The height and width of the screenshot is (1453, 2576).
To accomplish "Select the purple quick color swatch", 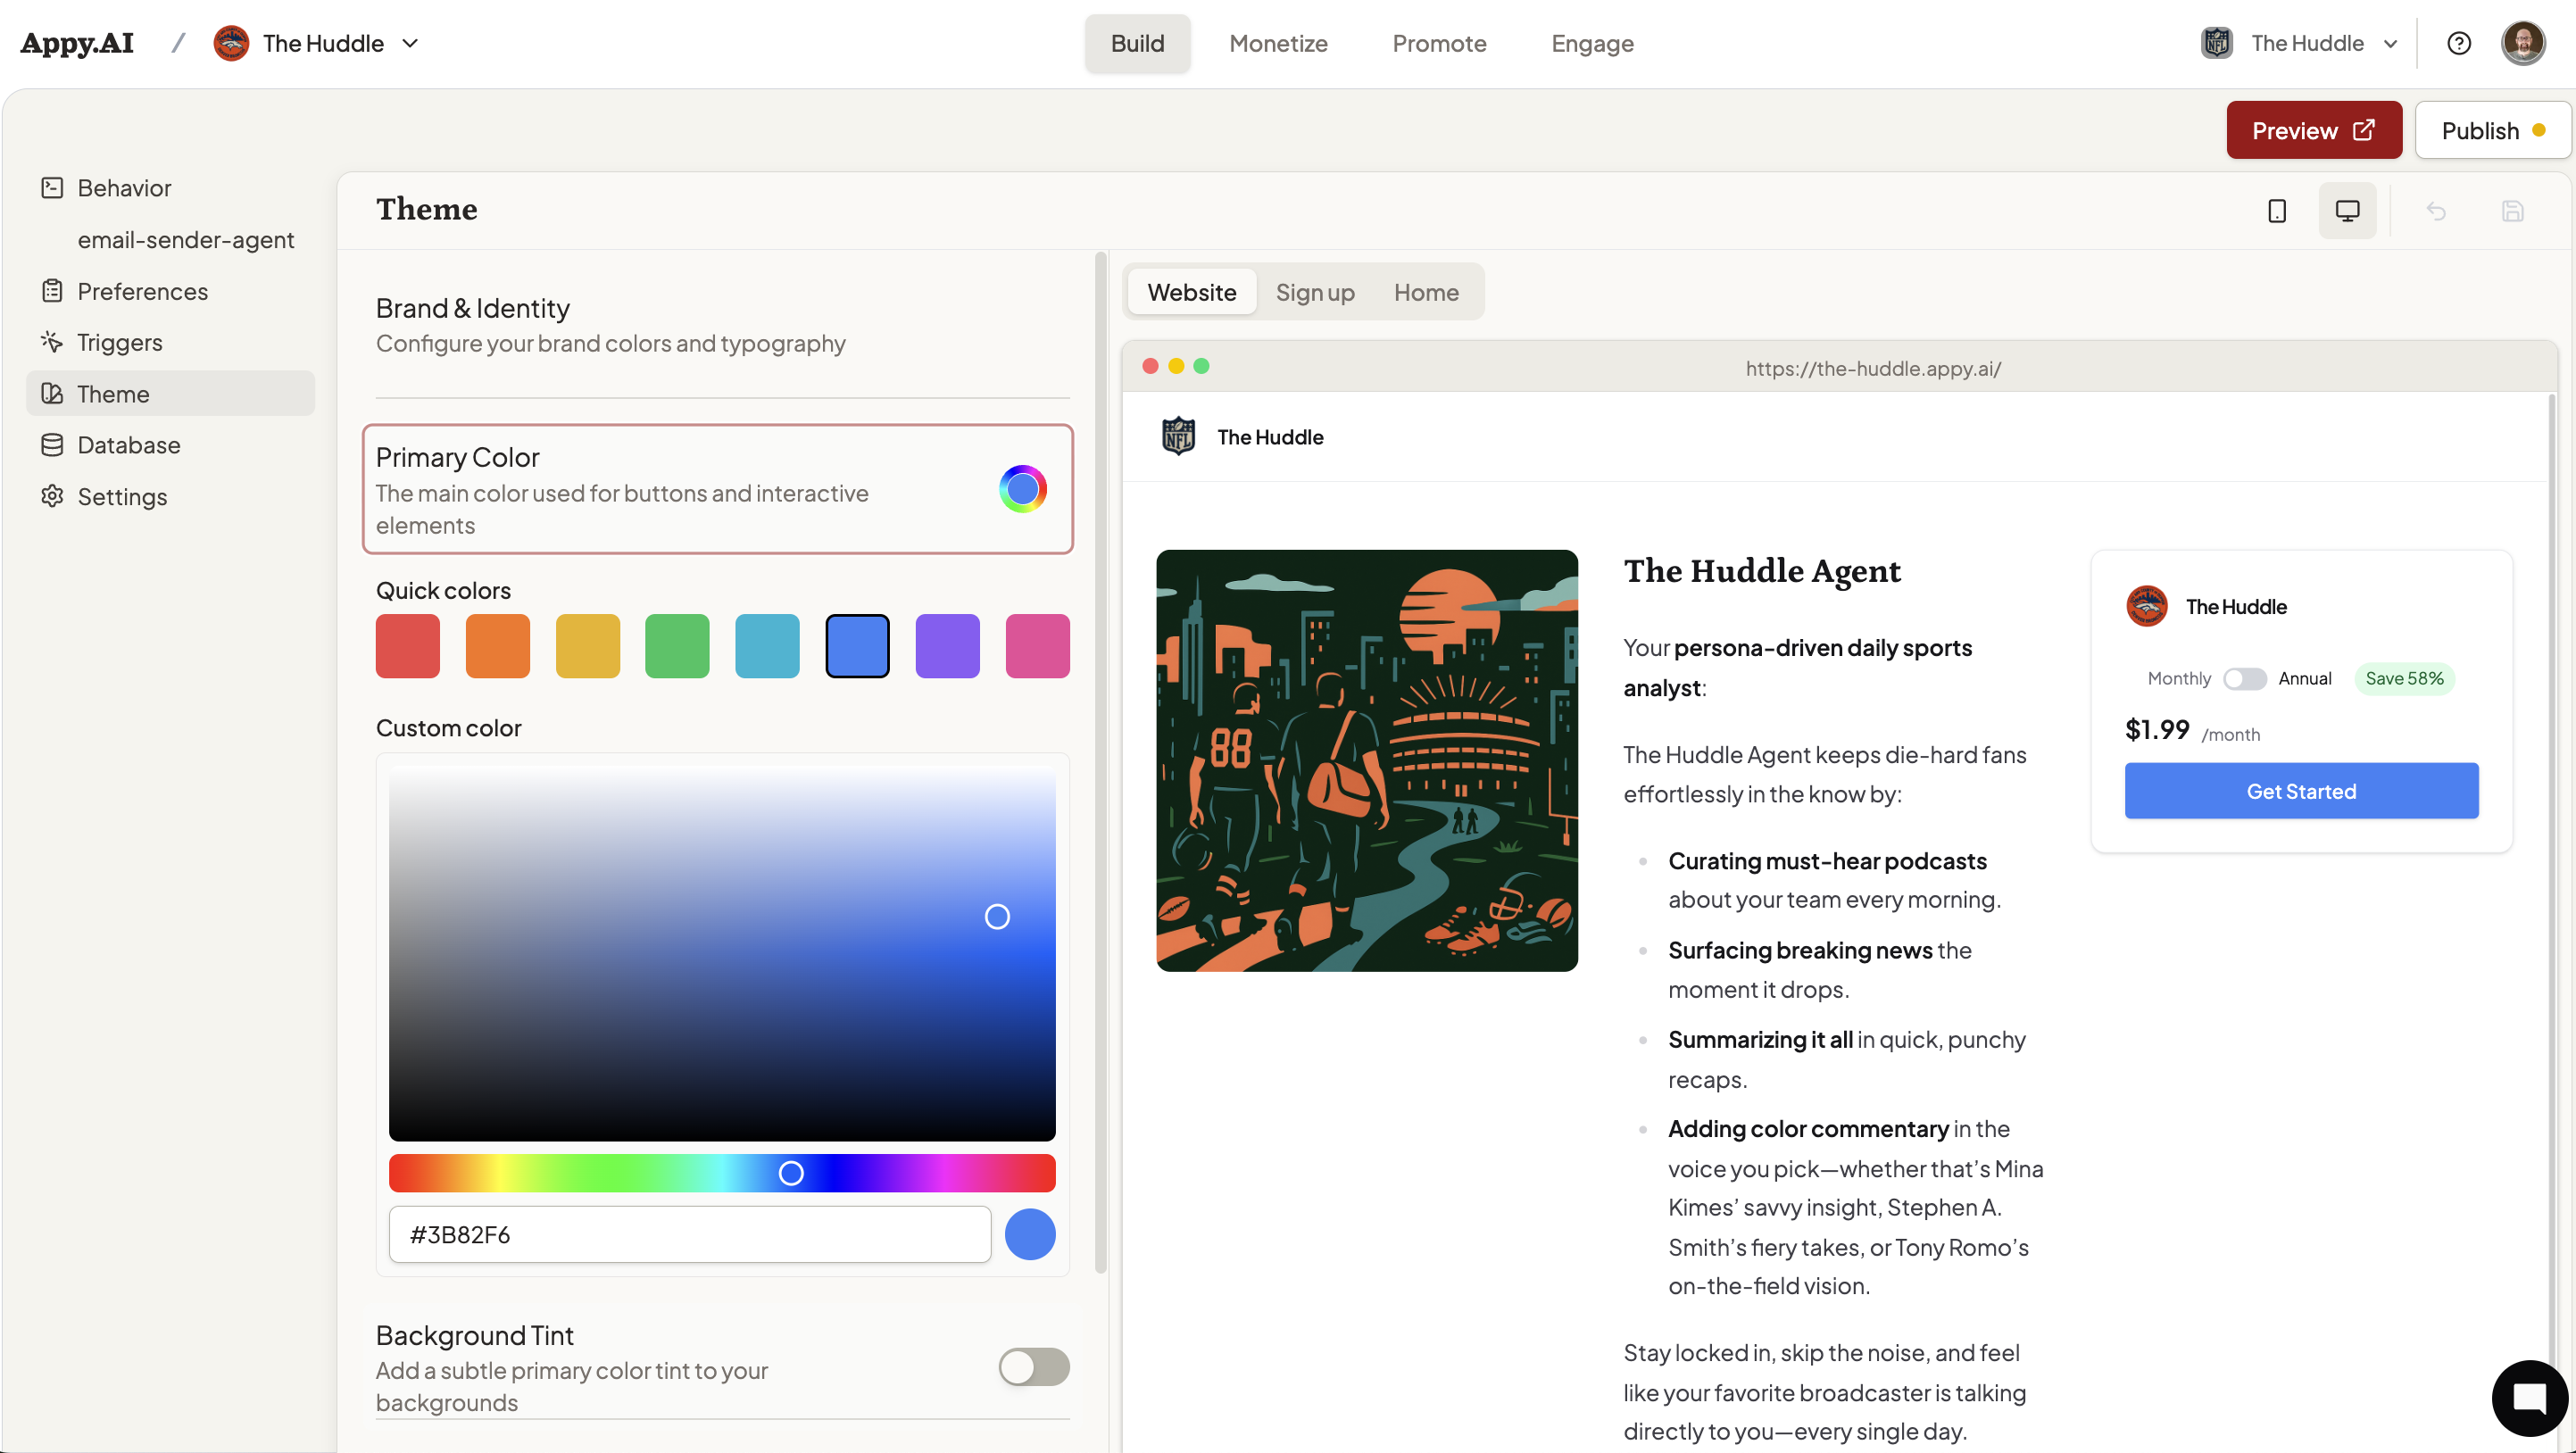I will [946, 646].
